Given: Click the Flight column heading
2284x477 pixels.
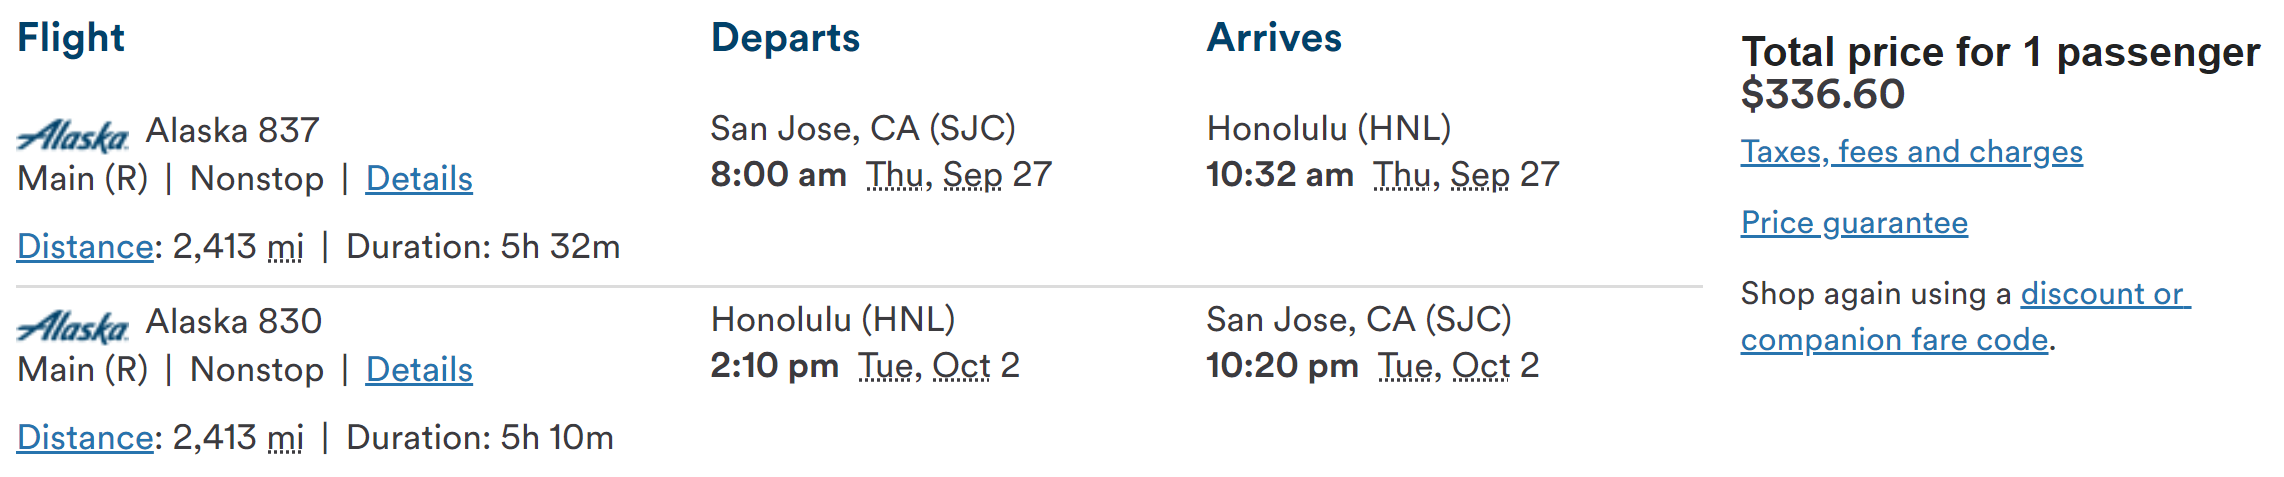Looking at the screenshot, I should [x=71, y=38].
